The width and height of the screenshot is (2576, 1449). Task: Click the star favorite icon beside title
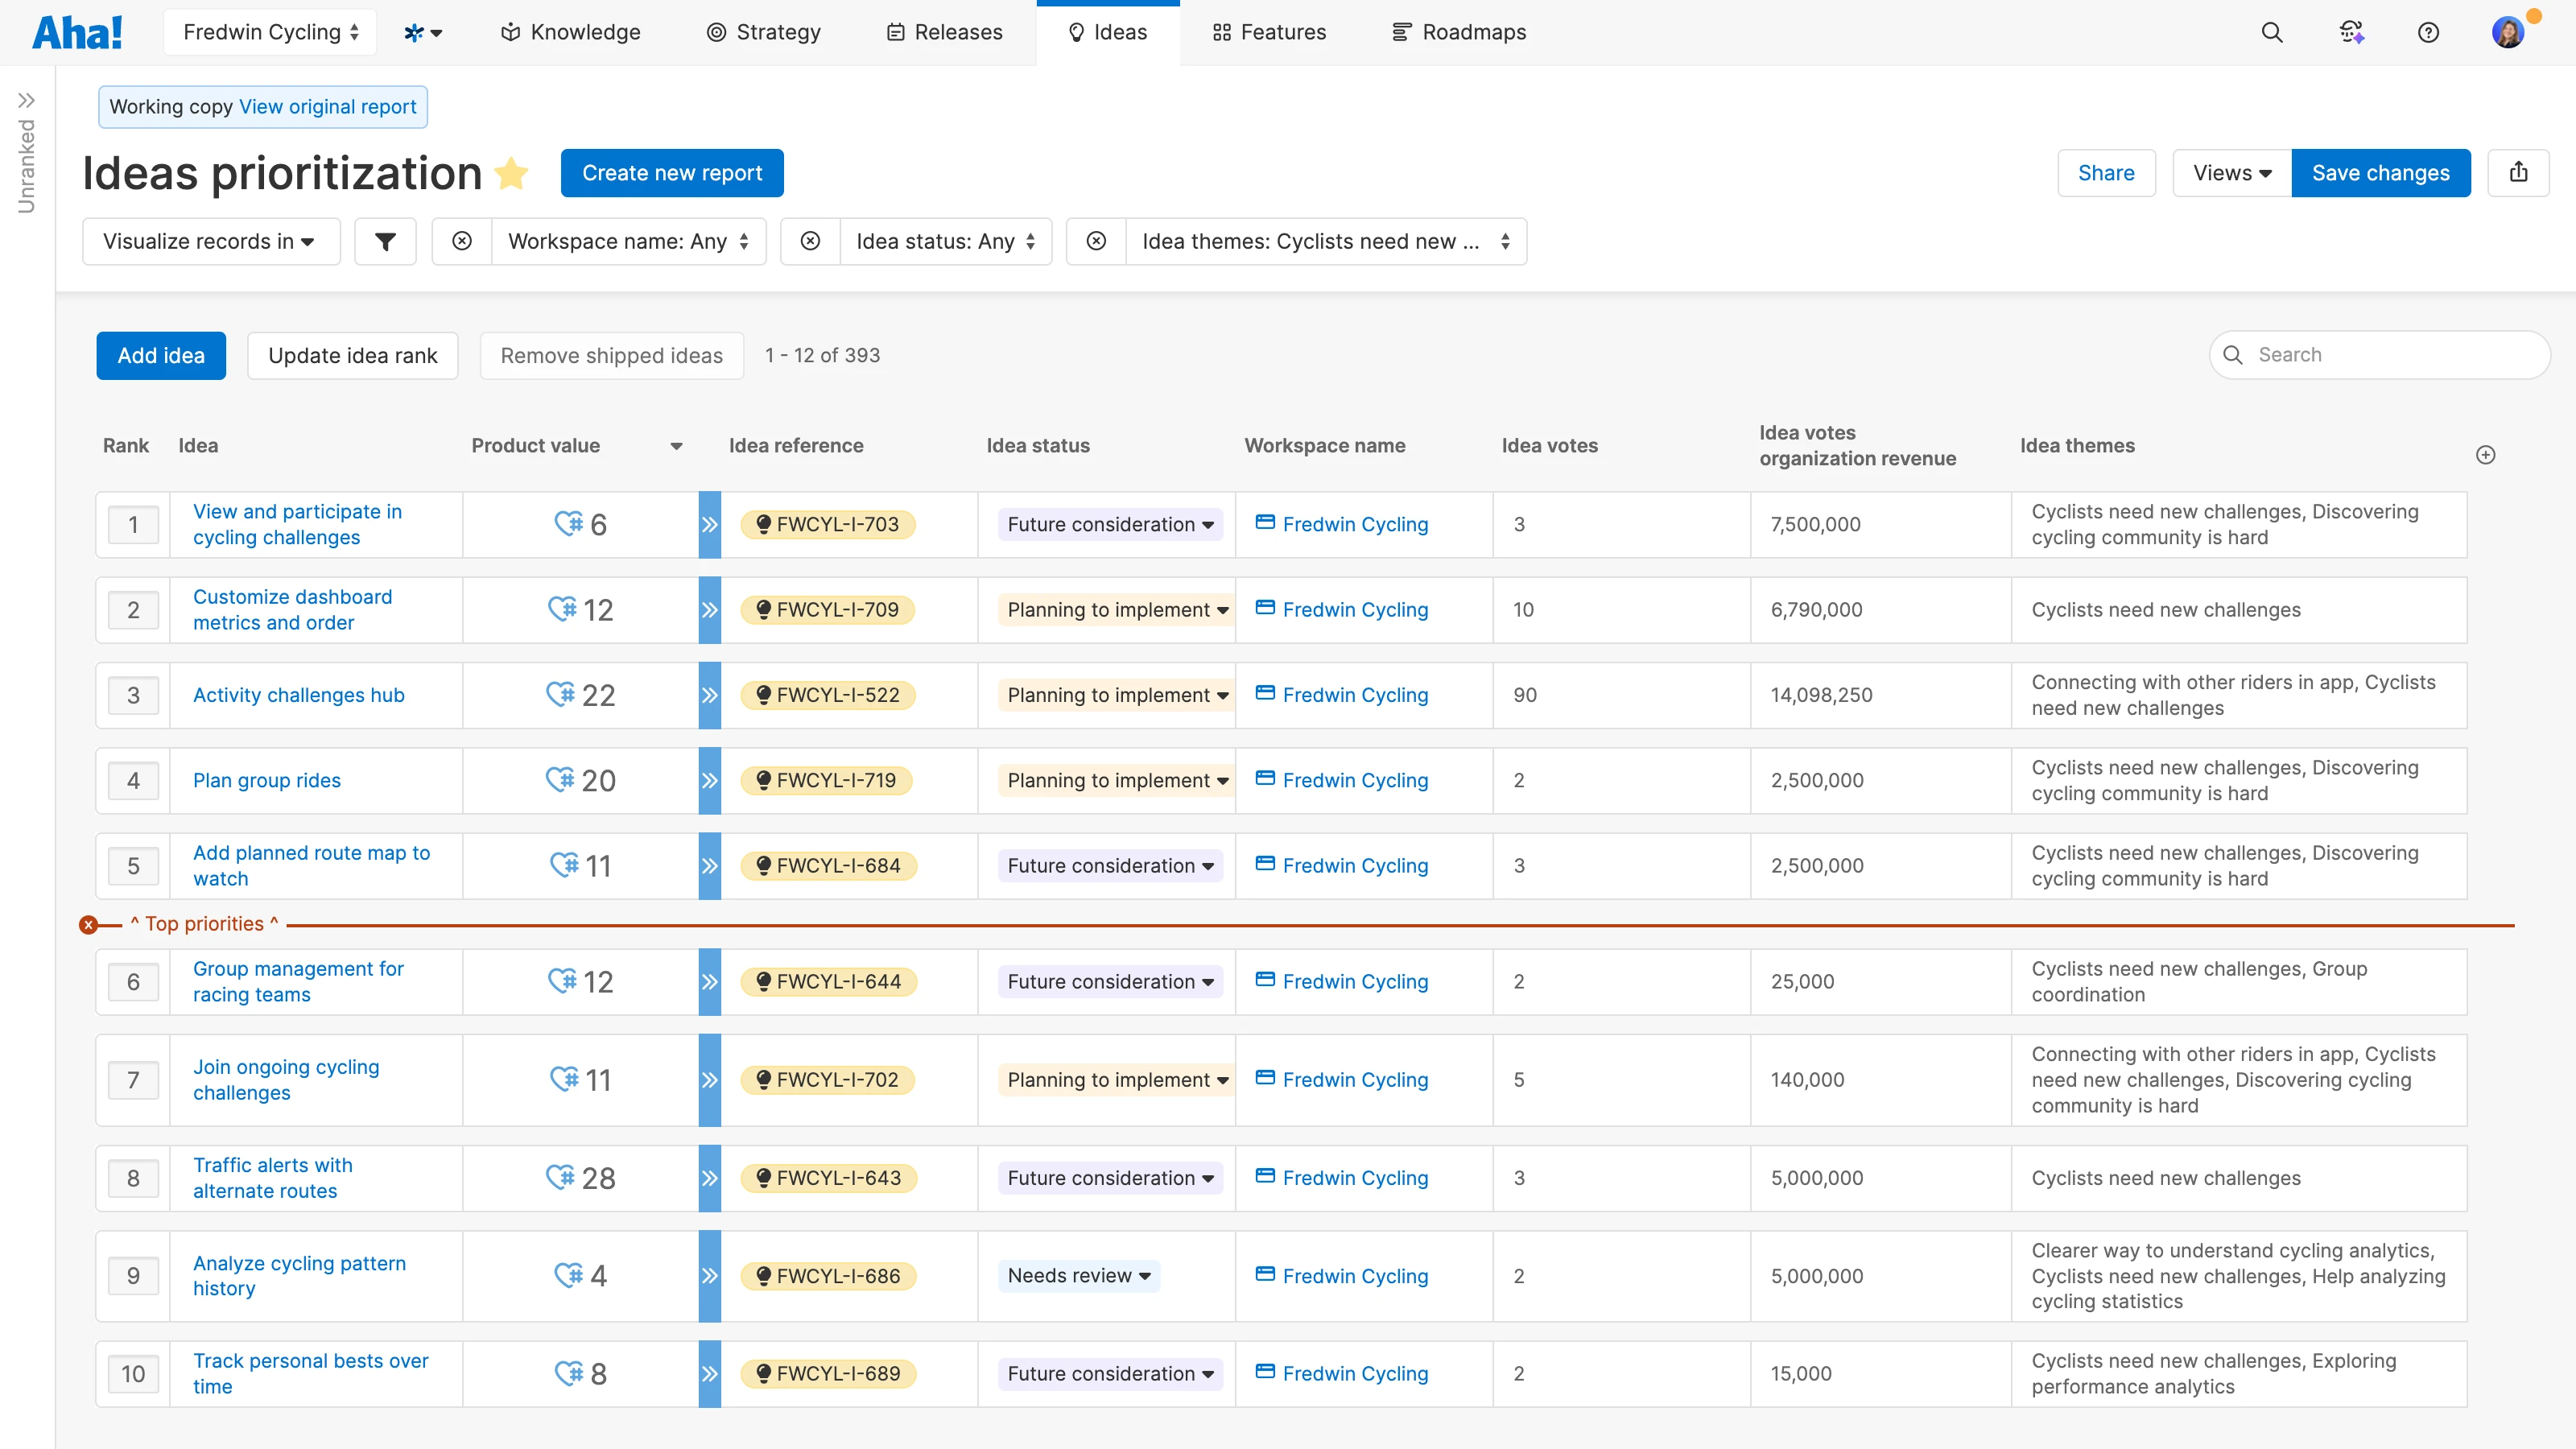point(512,173)
